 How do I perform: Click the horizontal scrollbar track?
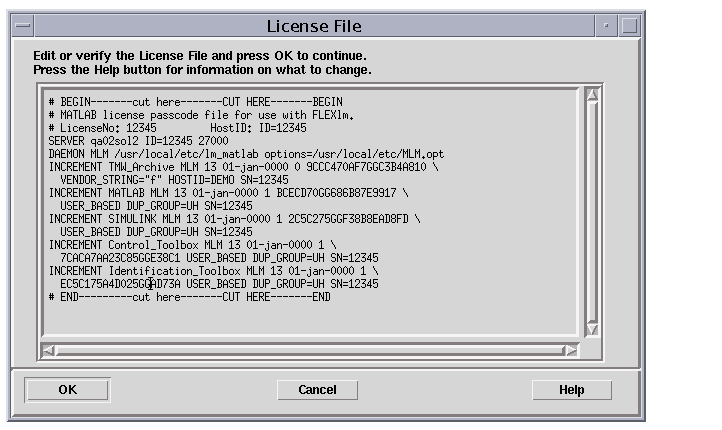(x=309, y=351)
